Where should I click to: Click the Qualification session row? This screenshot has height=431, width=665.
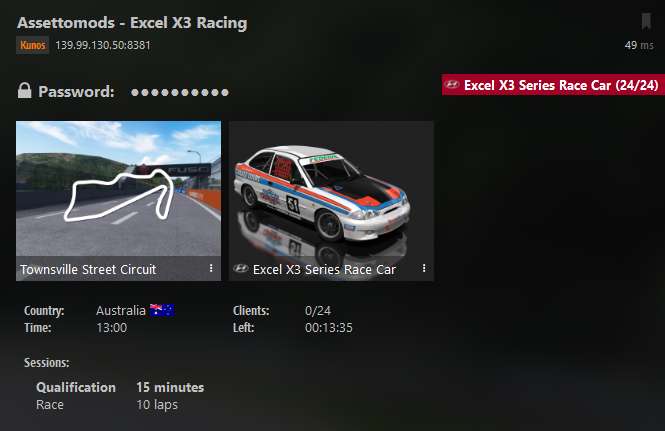coord(120,387)
